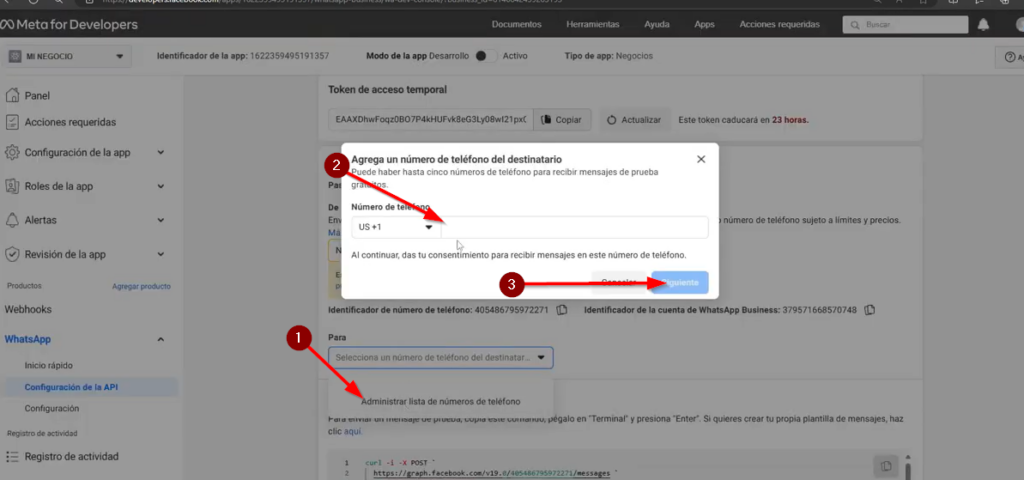Open Configuración under WhatsApp
The height and width of the screenshot is (480, 1024).
pyautogui.click(x=52, y=409)
